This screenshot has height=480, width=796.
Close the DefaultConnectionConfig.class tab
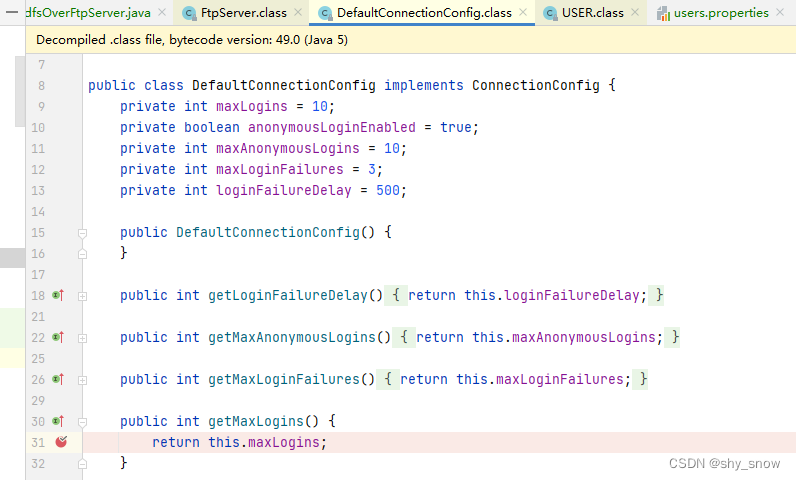(524, 13)
